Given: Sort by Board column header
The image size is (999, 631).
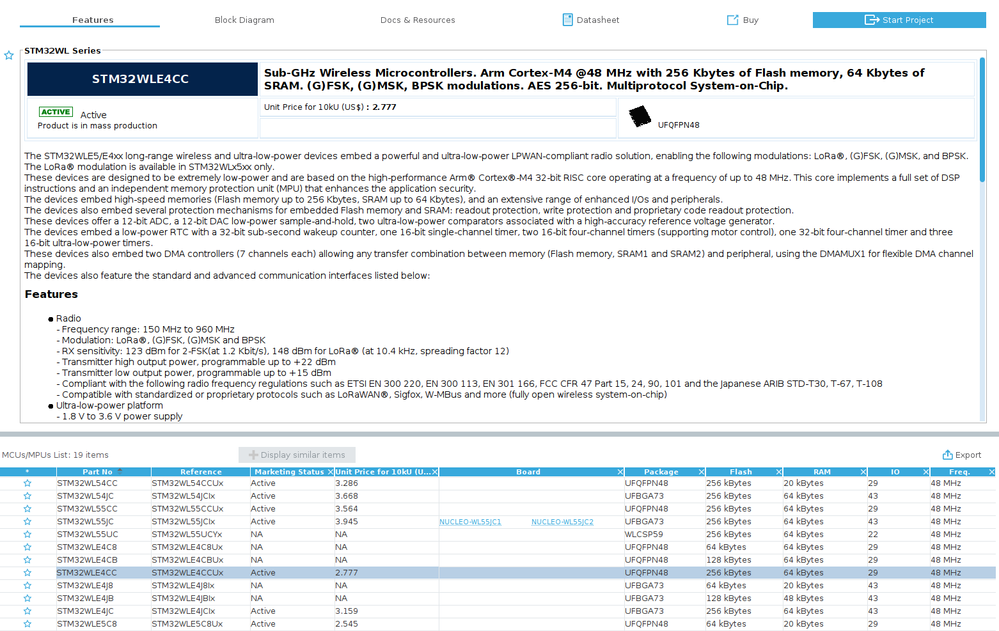Looking at the screenshot, I should click(x=528, y=472).
